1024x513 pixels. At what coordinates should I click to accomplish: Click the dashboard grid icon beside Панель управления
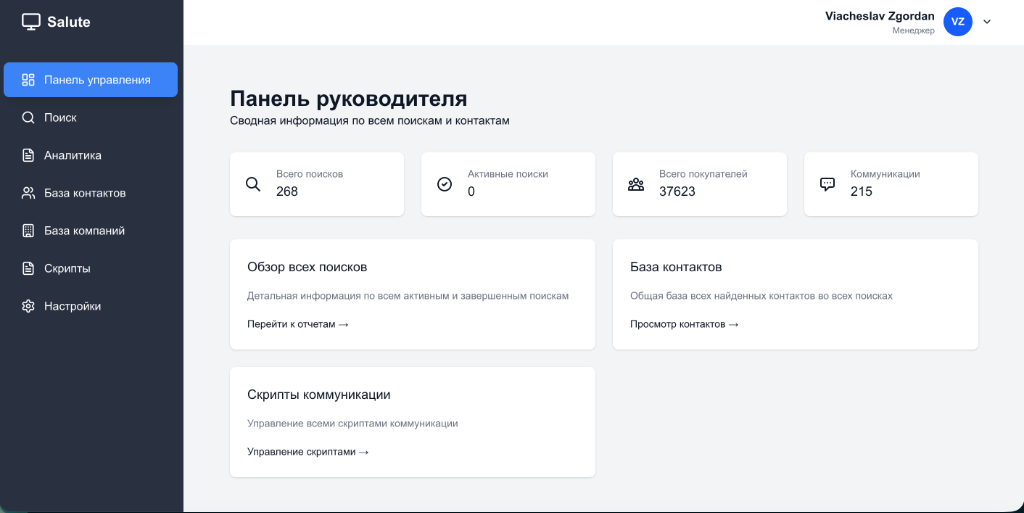[28, 80]
